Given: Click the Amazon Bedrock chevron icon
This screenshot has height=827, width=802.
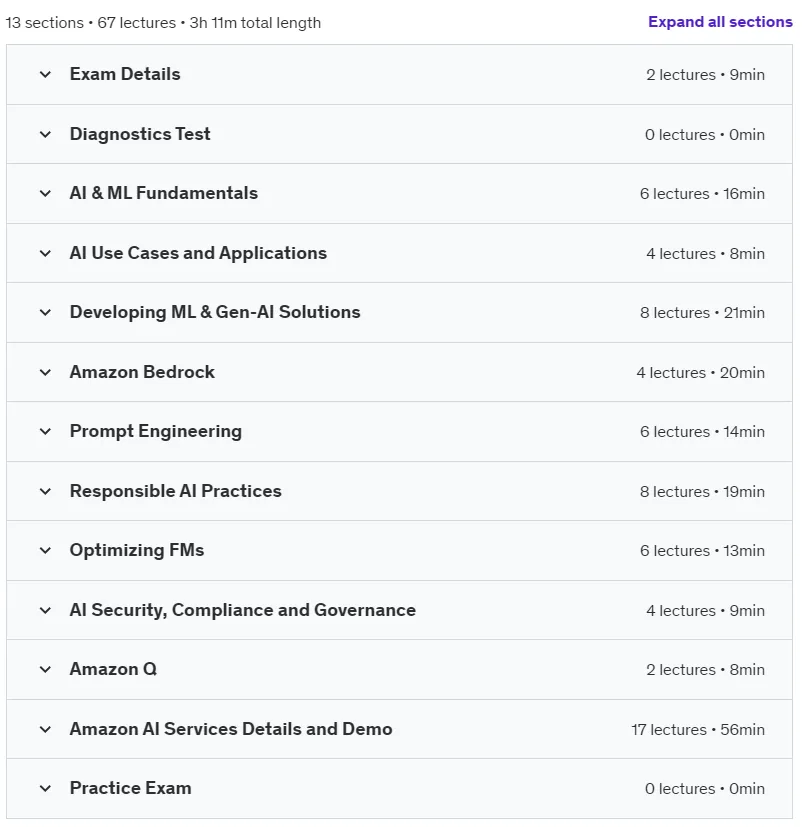Looking at the screenshot, I should click(x=45, y=372).
